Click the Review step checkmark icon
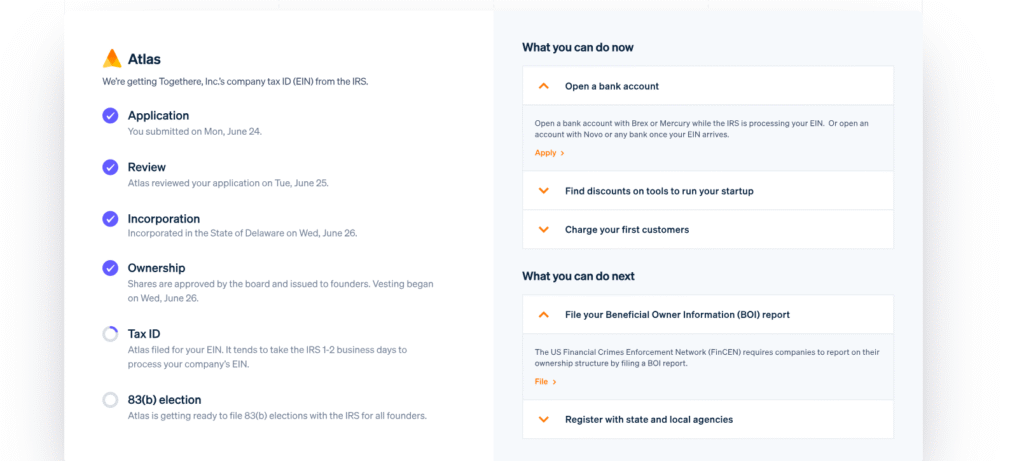This screenshot has height=461, width=1024. pyautogui.click(x=111, y=167)
